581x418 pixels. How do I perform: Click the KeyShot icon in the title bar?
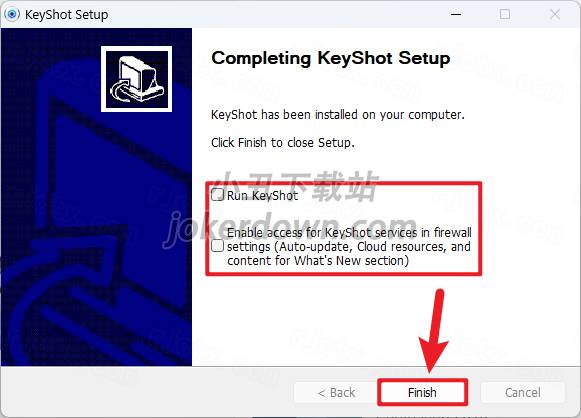[x=12, y=14]
